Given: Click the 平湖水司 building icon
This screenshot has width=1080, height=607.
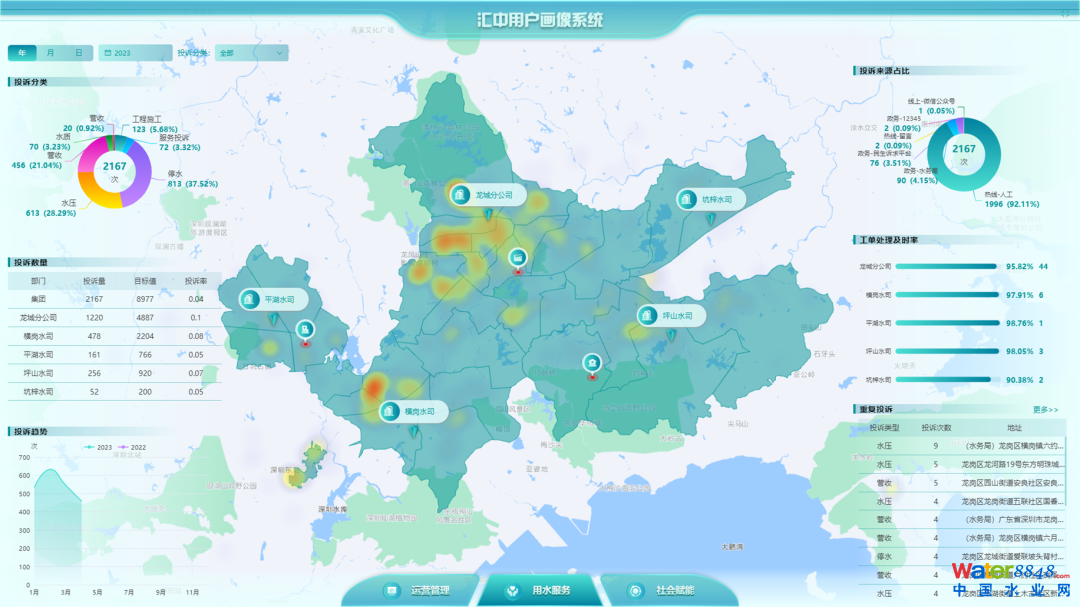Looking at the screenshot, I should pyautogui.click(x=249, y=299).
